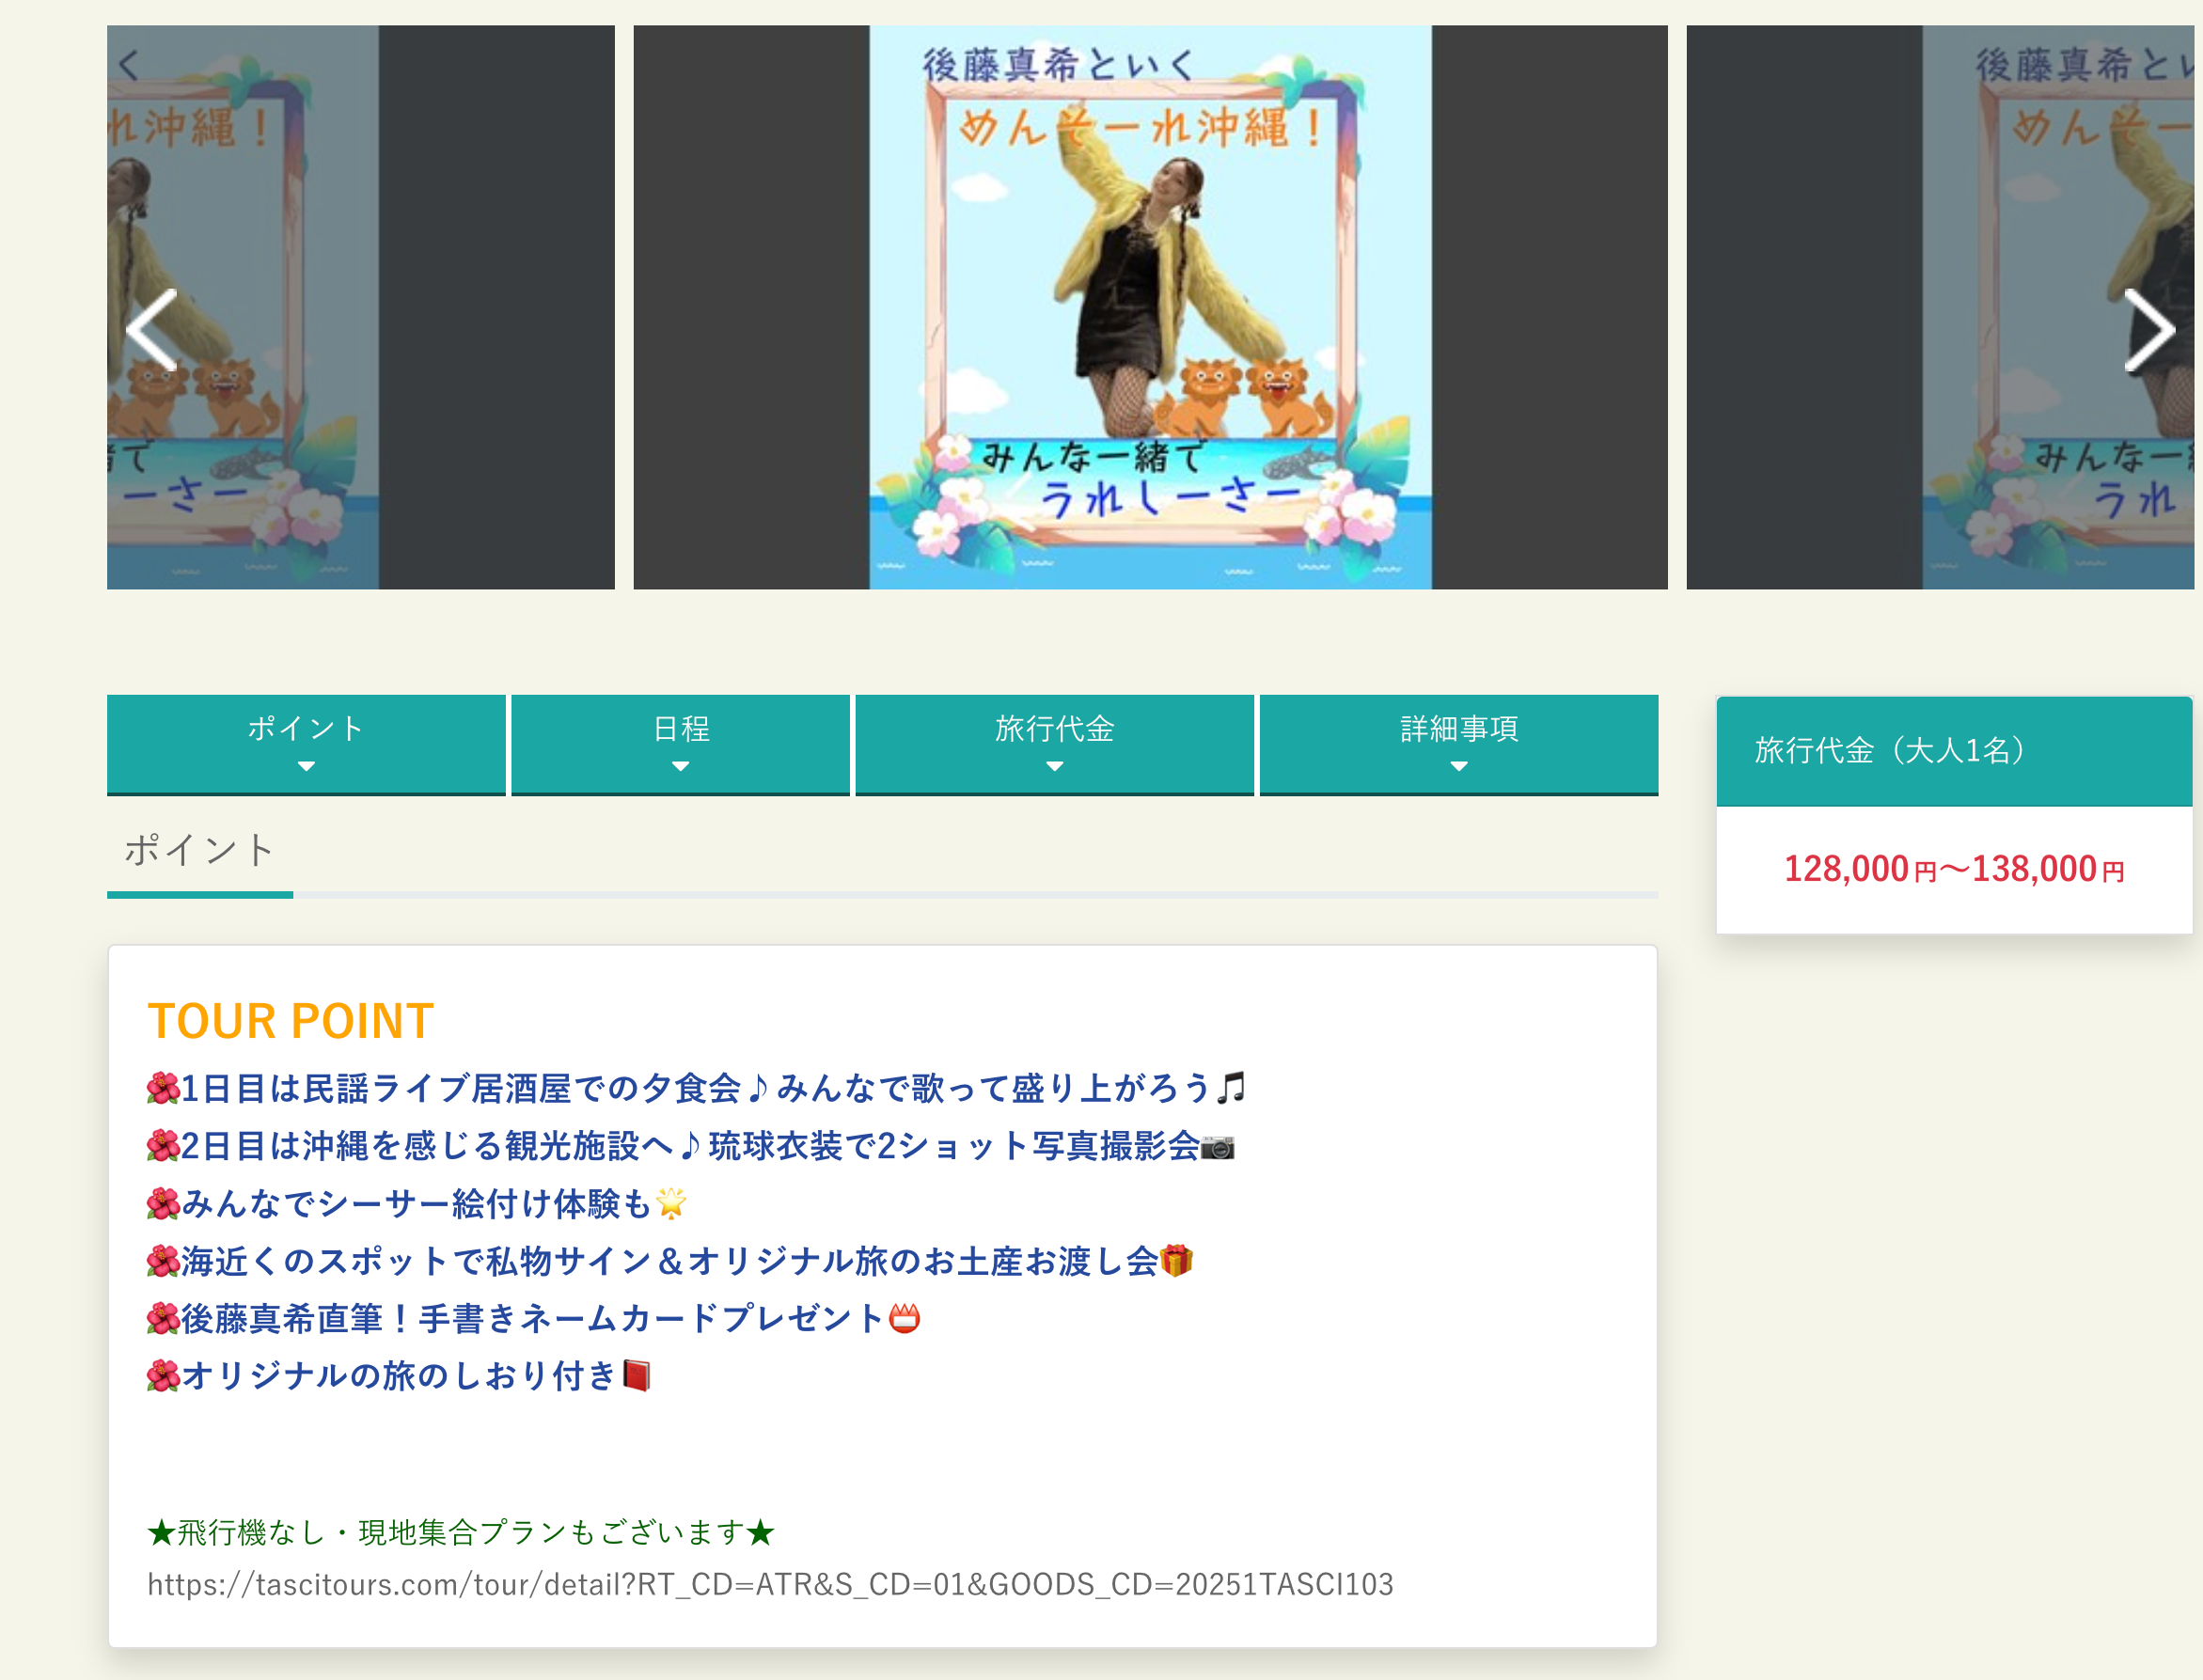
Task: Click the hibiscus emoji before 後藤真希直筆
Action: (163, 1319)
